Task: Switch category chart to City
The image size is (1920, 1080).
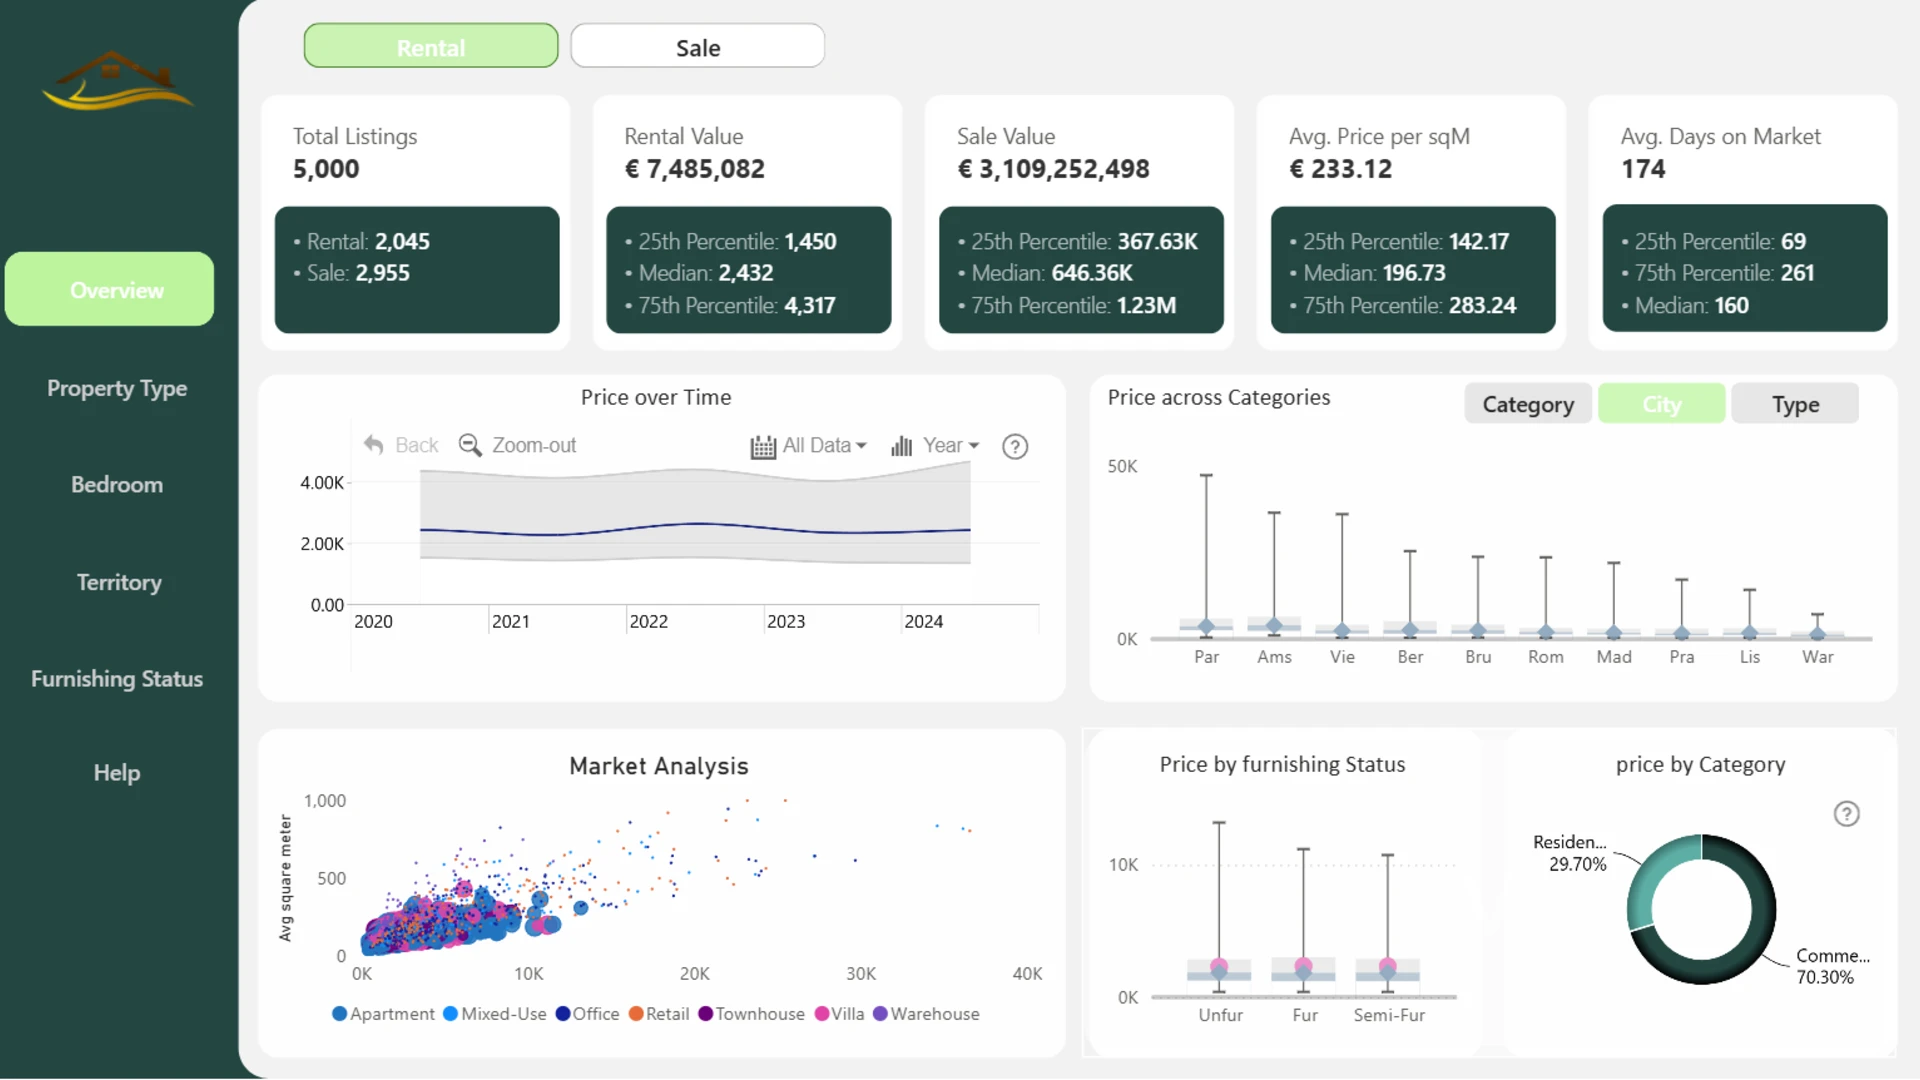Action: coord(1661,404)
